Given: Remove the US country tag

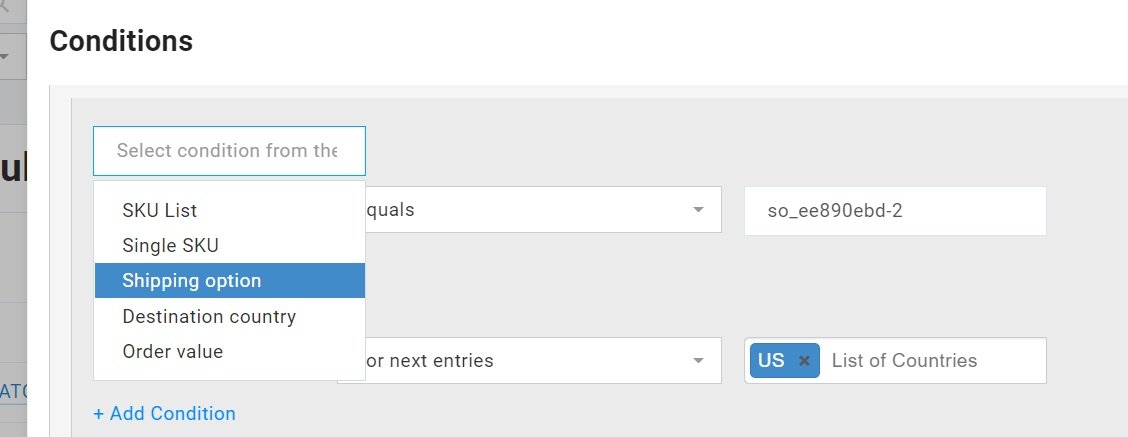Looking at the screenshot, I should click(804, 361).
